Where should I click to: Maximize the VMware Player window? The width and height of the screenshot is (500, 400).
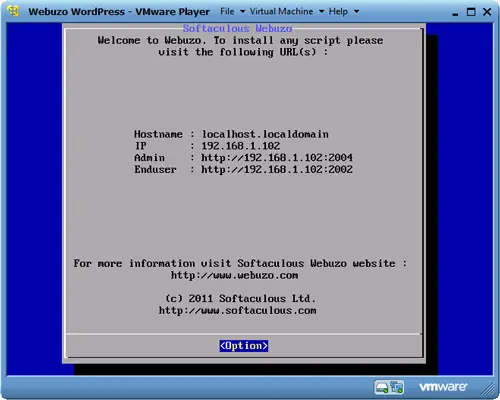[471, 12]
